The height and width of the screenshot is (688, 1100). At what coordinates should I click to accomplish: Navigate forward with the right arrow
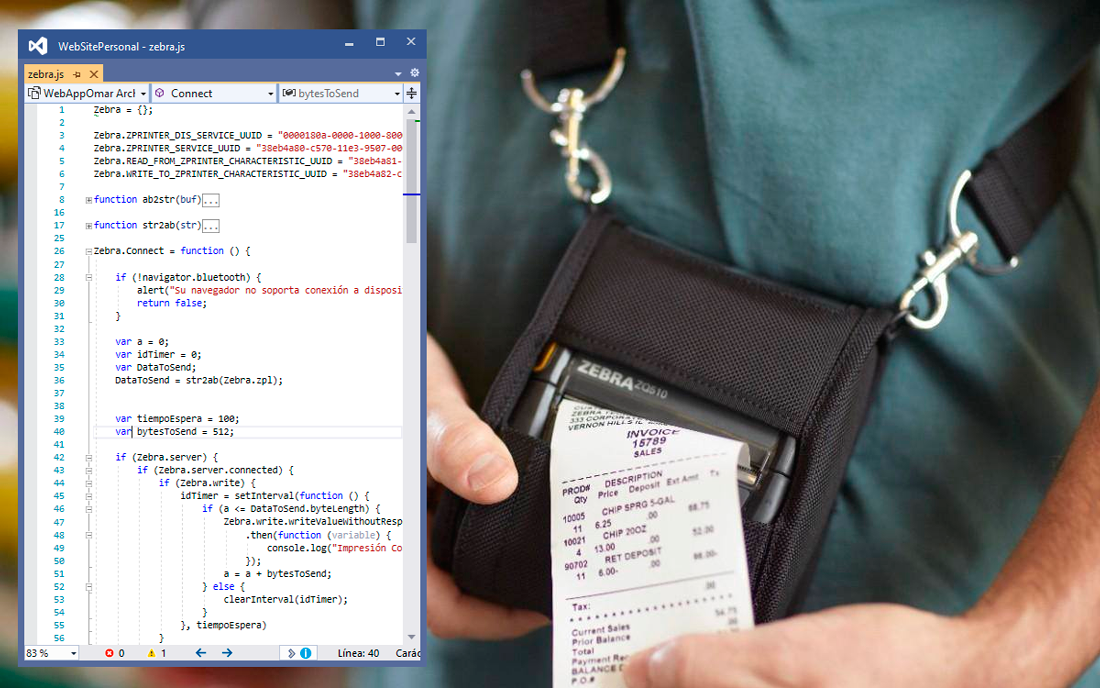coord(227,653)
